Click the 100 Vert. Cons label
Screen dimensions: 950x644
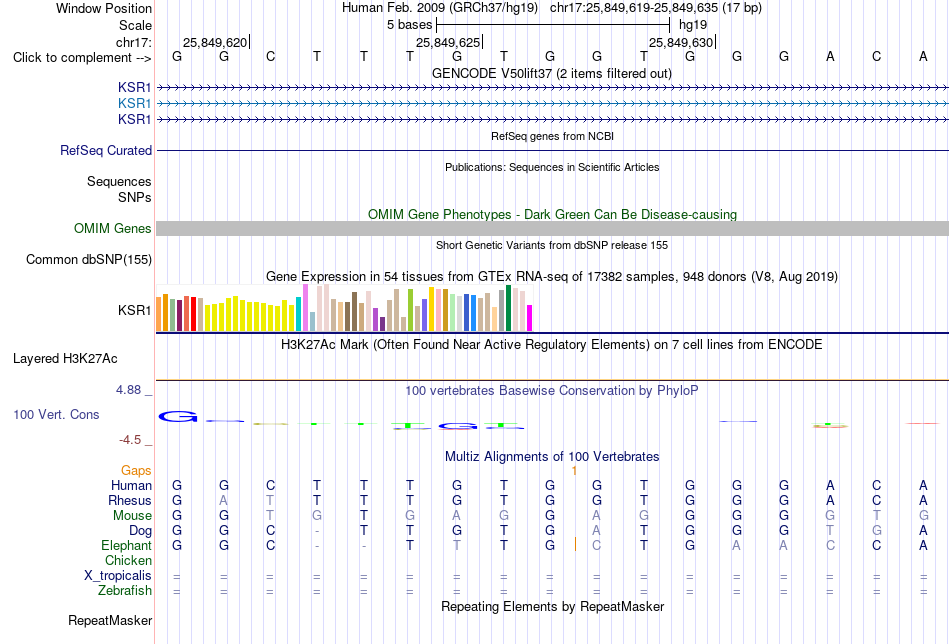pyautogui.click(x=56, y=414)
